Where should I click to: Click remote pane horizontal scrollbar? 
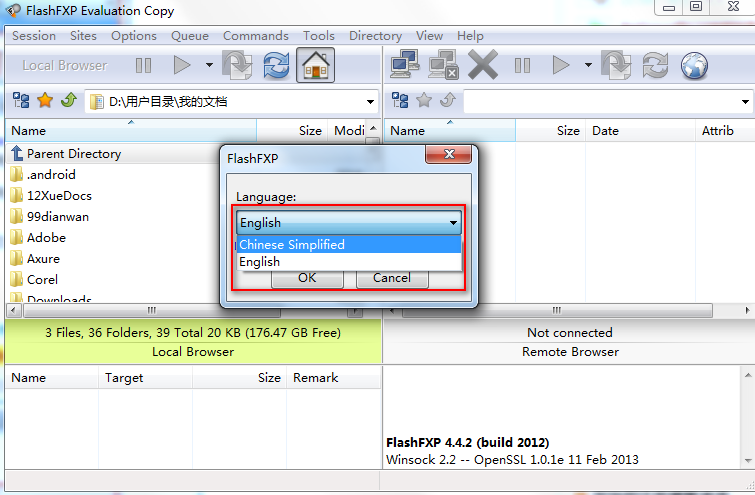tap(557, 310)
